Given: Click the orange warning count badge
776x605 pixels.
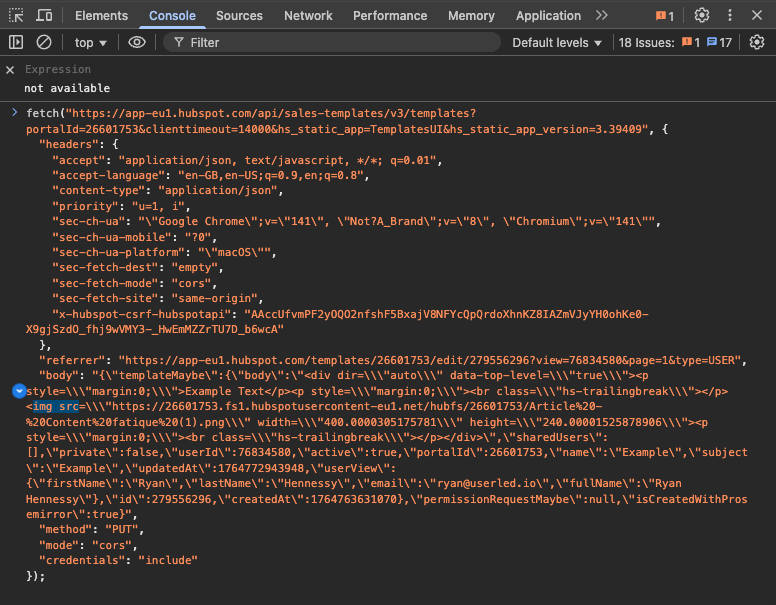Looking at the screenshot, I should [665, 16].
